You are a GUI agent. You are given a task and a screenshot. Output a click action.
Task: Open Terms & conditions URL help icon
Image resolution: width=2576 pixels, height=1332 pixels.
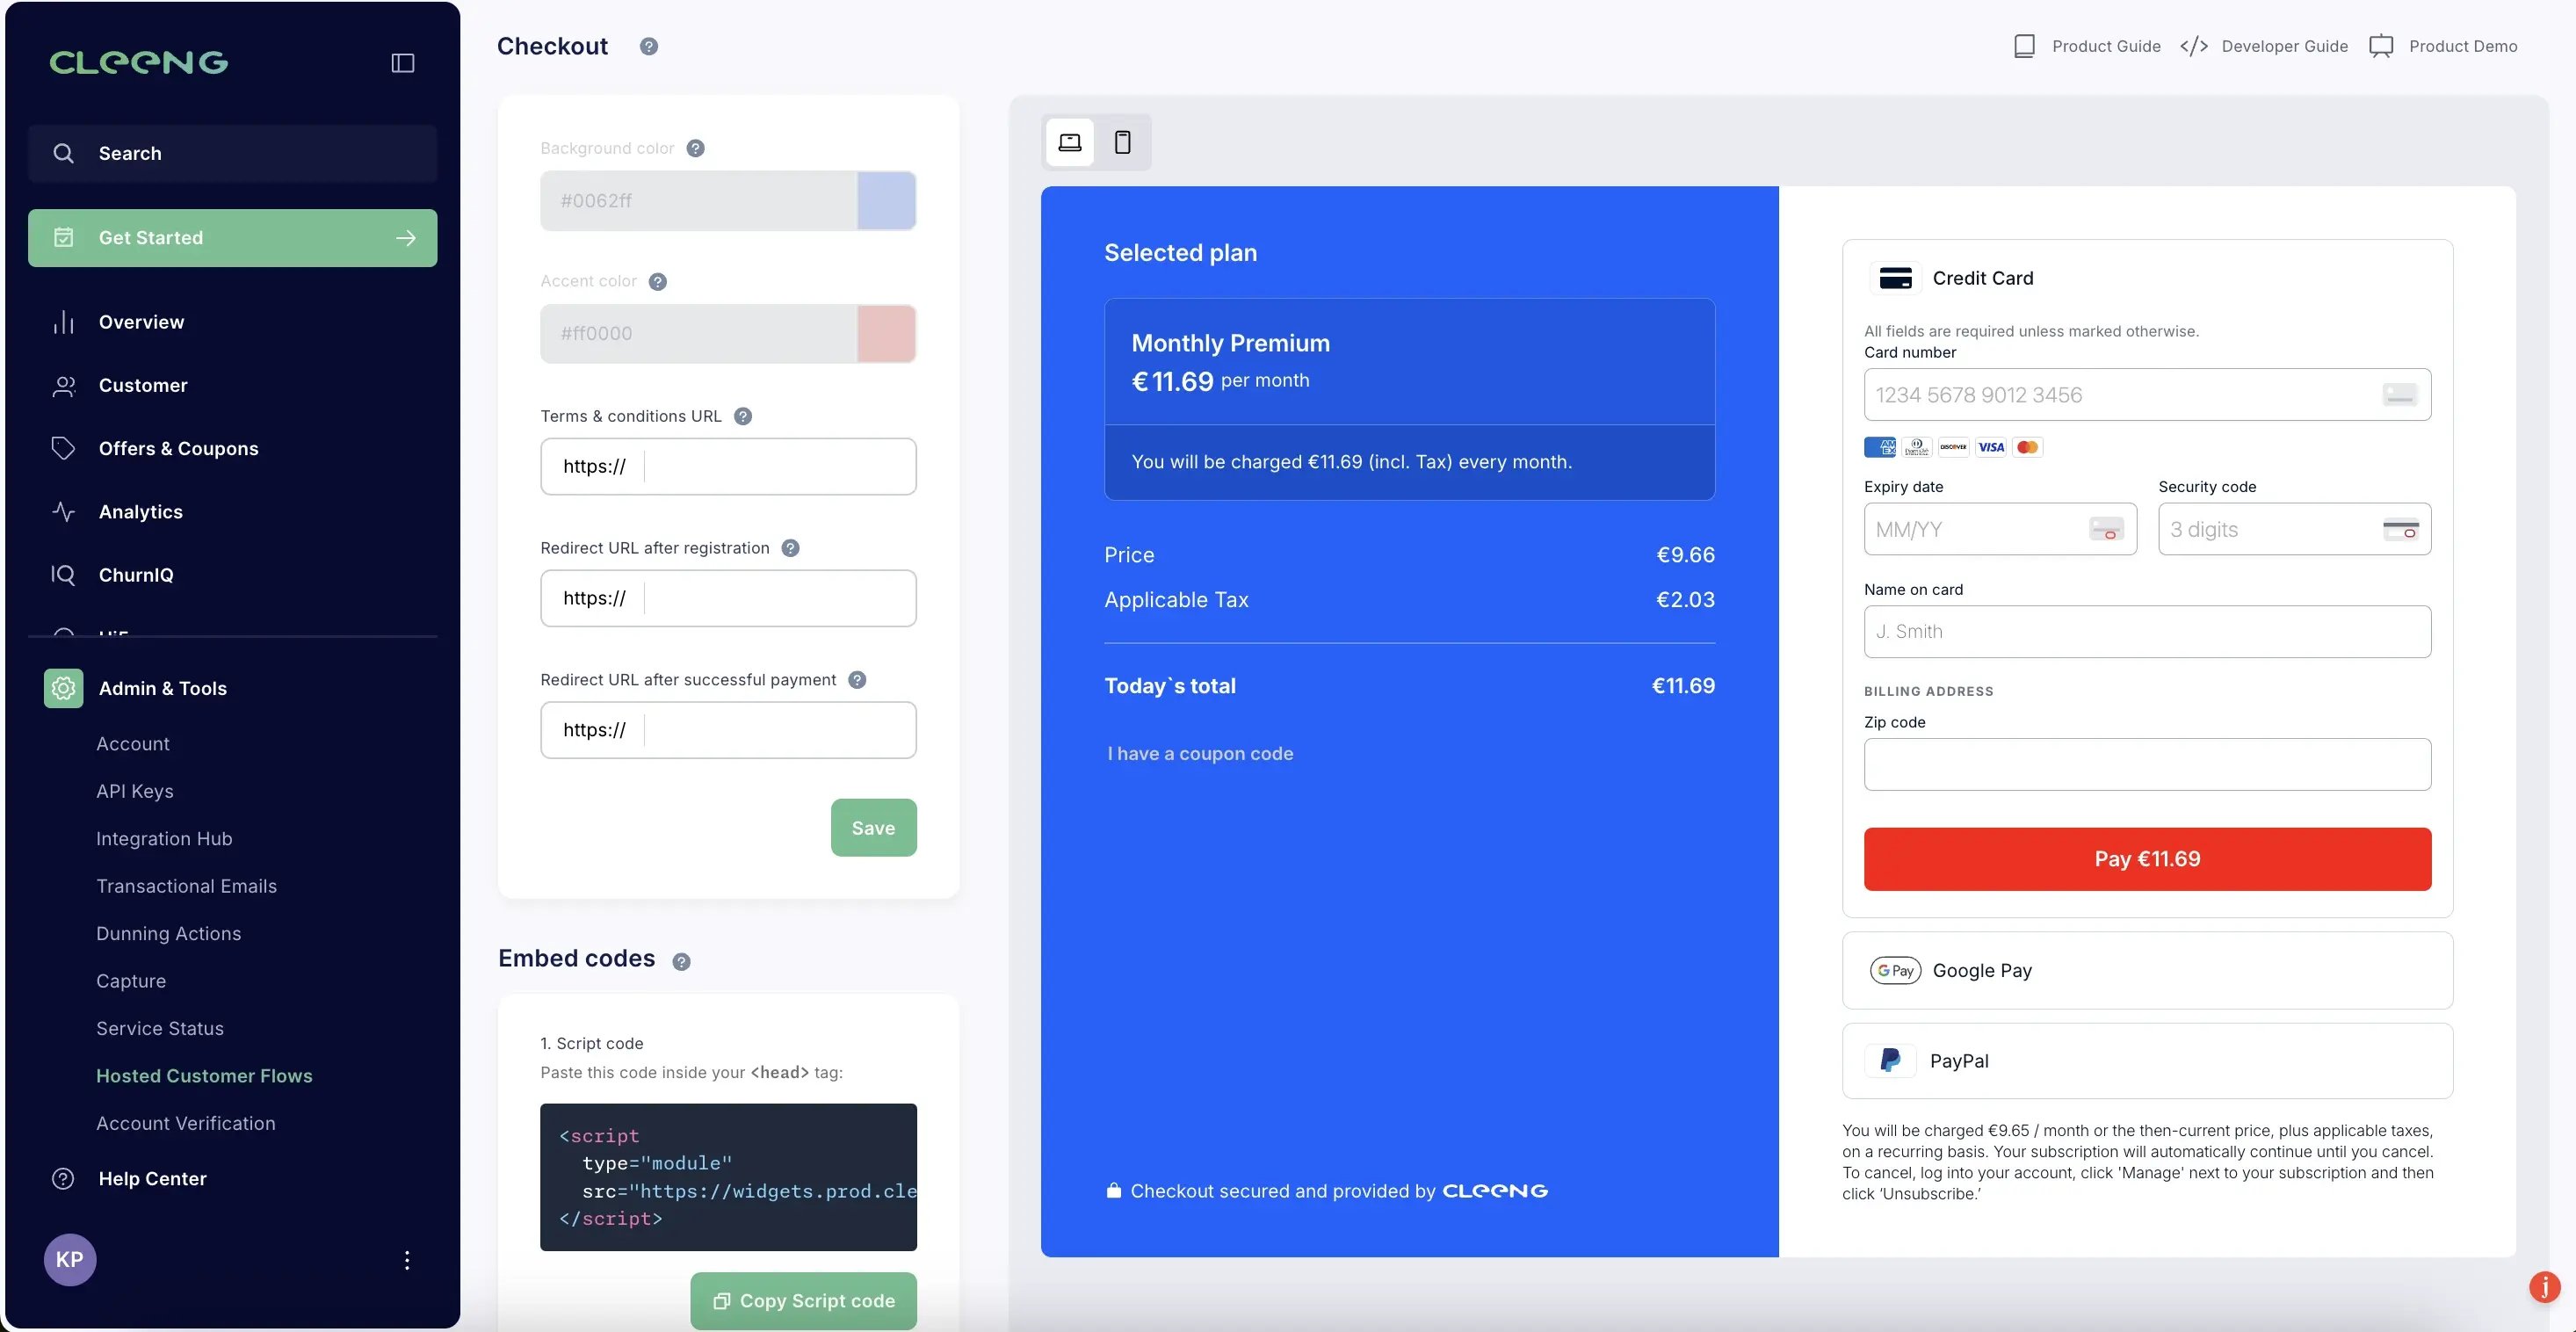point(743,416)
